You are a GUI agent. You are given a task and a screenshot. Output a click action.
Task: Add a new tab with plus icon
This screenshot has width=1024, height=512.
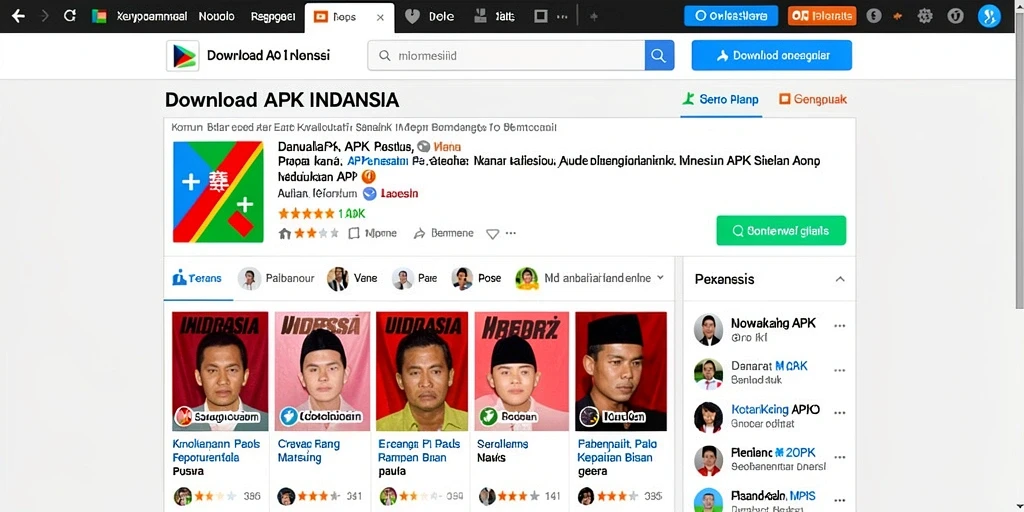tap(594, 17)
